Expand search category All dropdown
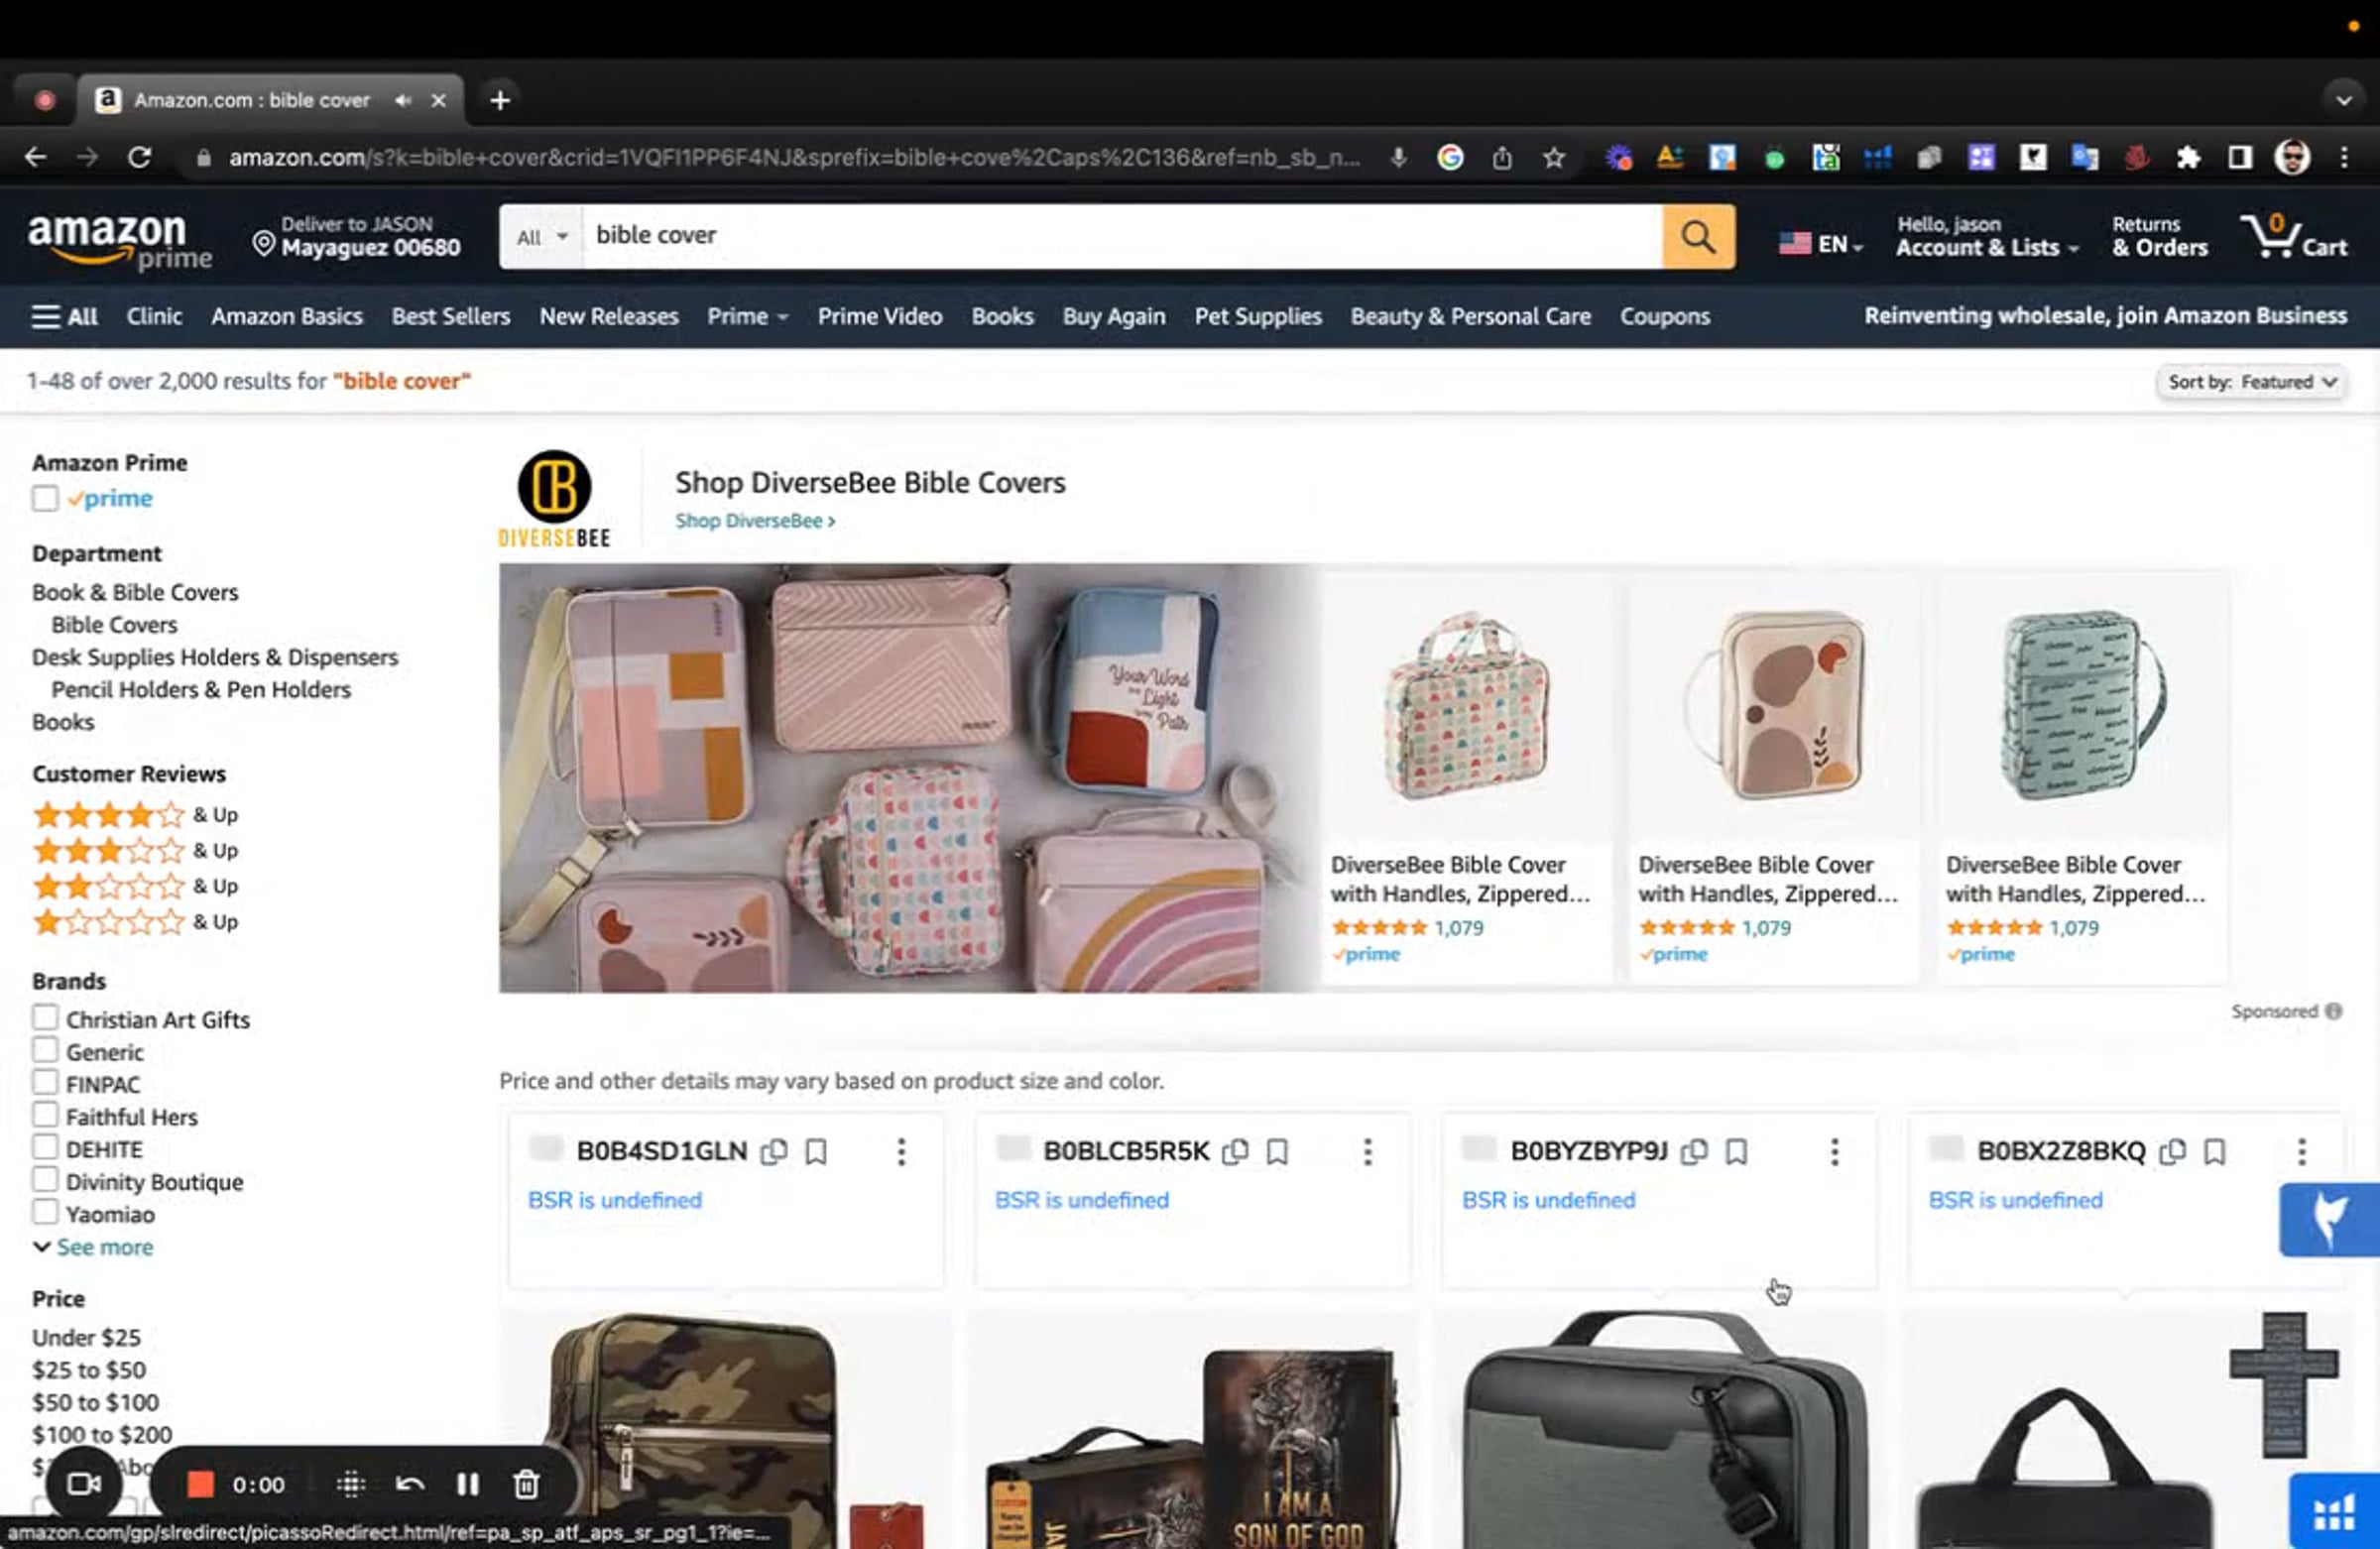Image resolution: width=2380 pixels, height=1549 pixels. tap(541, 237)
